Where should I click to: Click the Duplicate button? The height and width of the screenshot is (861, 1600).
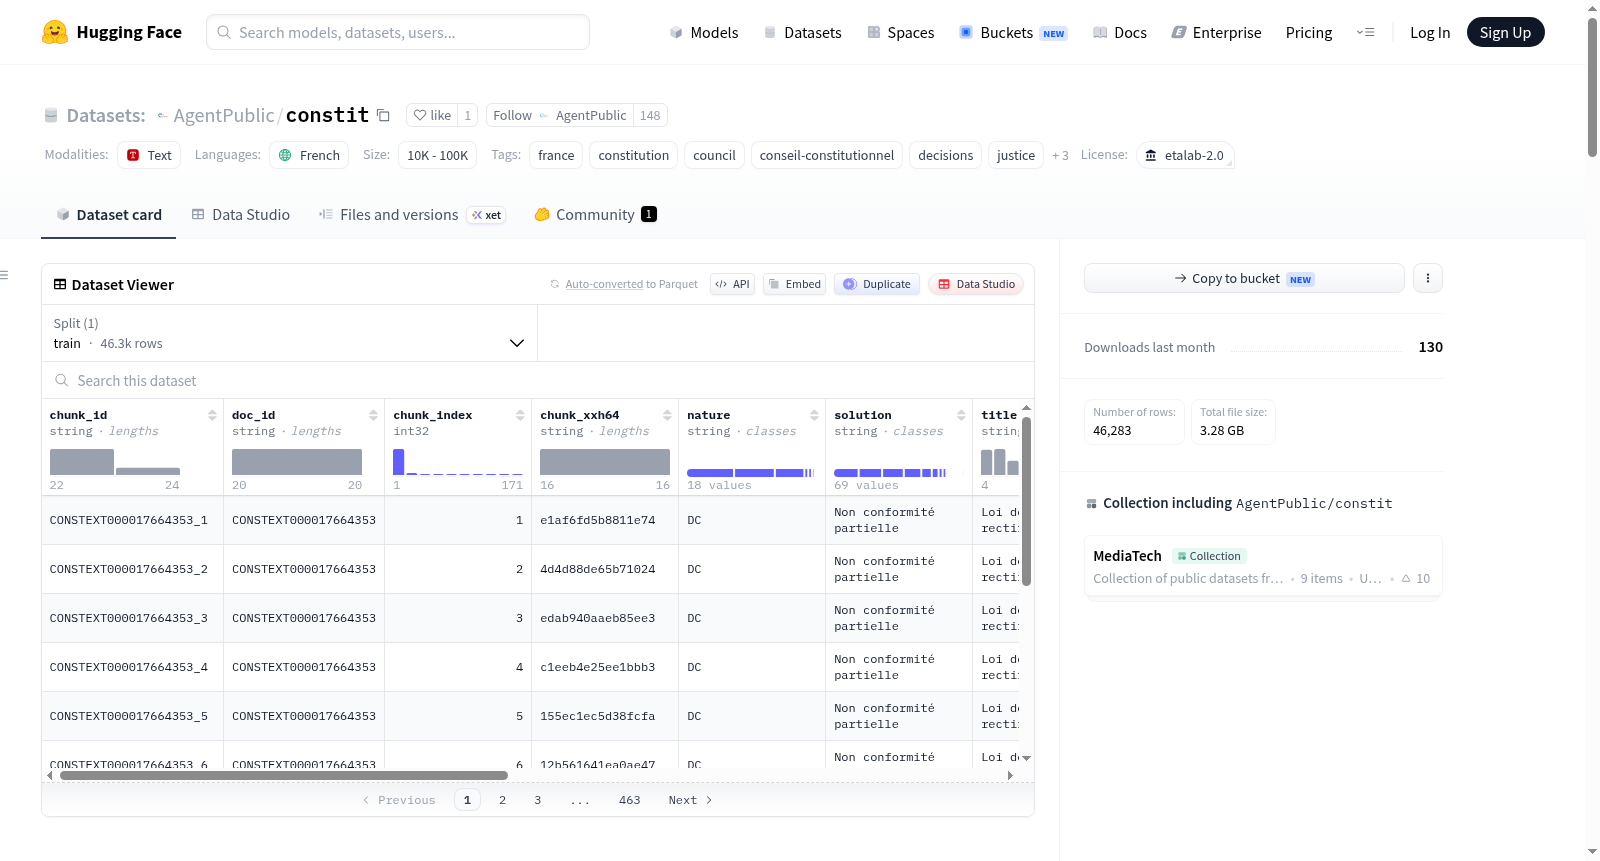[x=877, y=284]
